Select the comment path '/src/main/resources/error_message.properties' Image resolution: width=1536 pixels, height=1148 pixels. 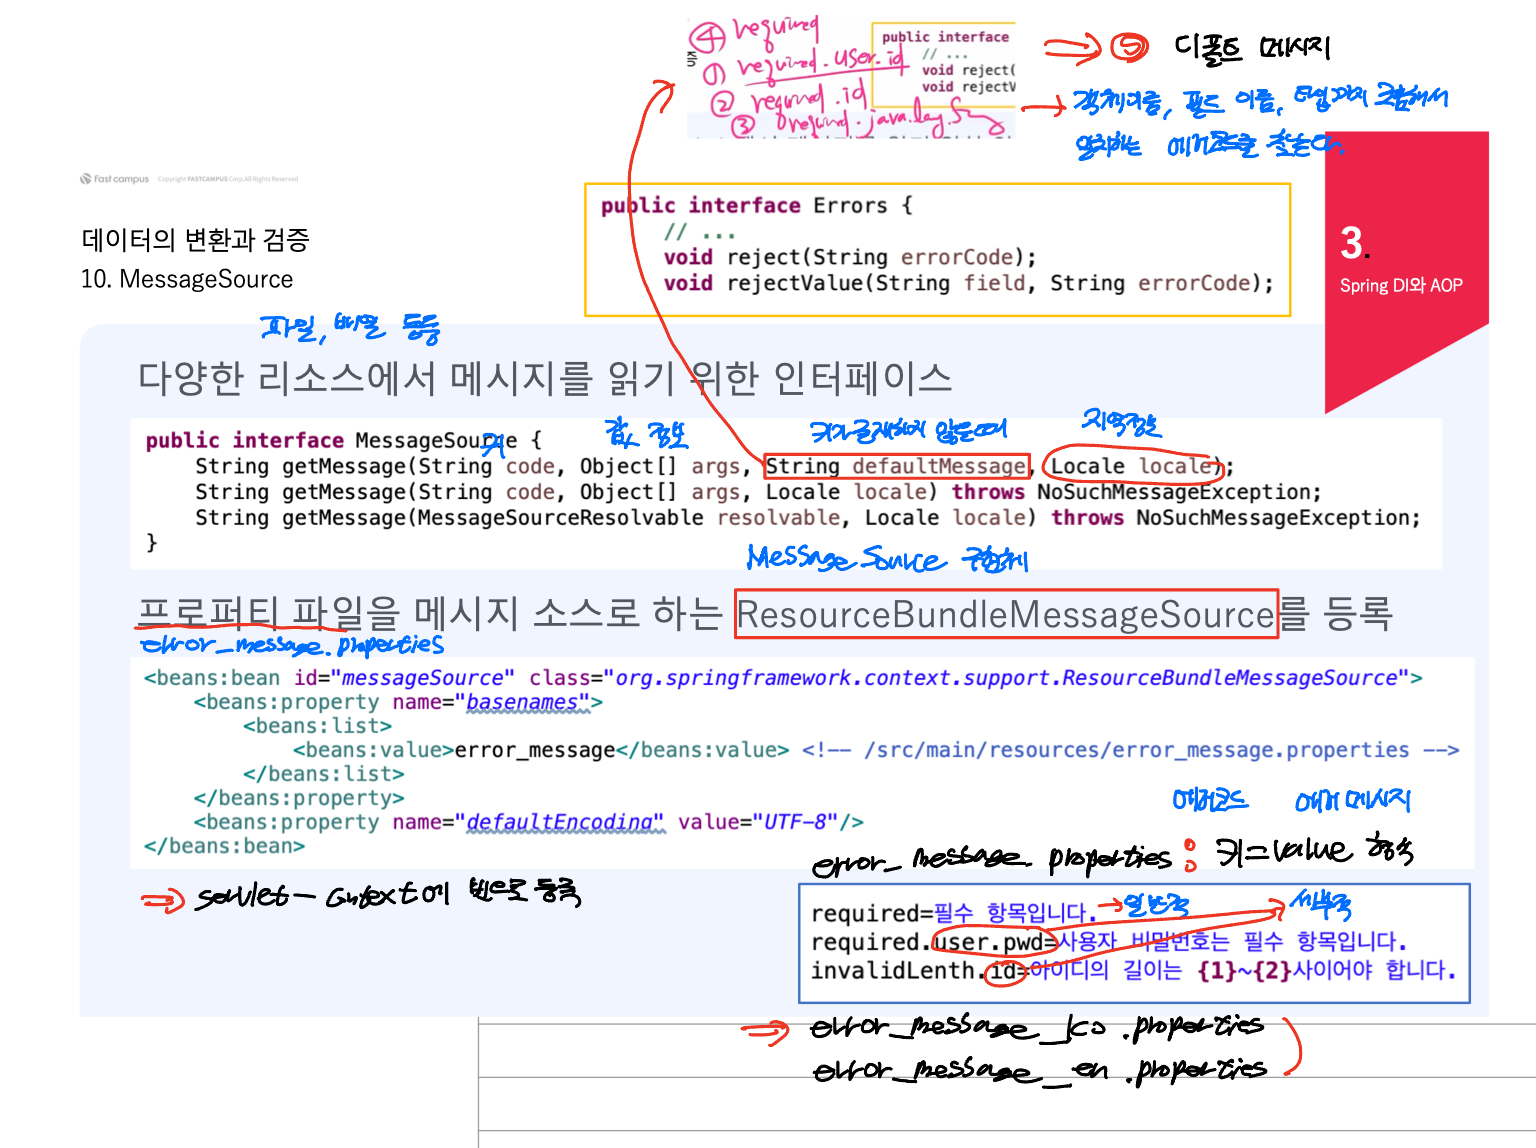point(1137,750)
